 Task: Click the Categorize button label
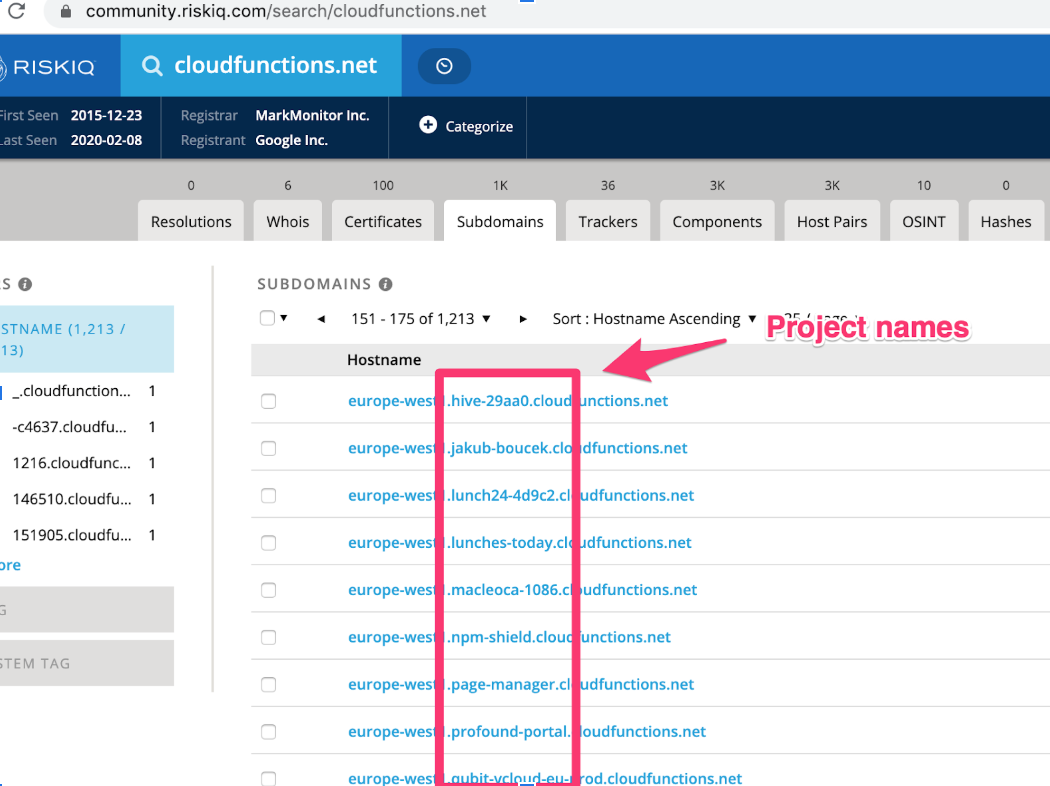click(x=479, y=127)
